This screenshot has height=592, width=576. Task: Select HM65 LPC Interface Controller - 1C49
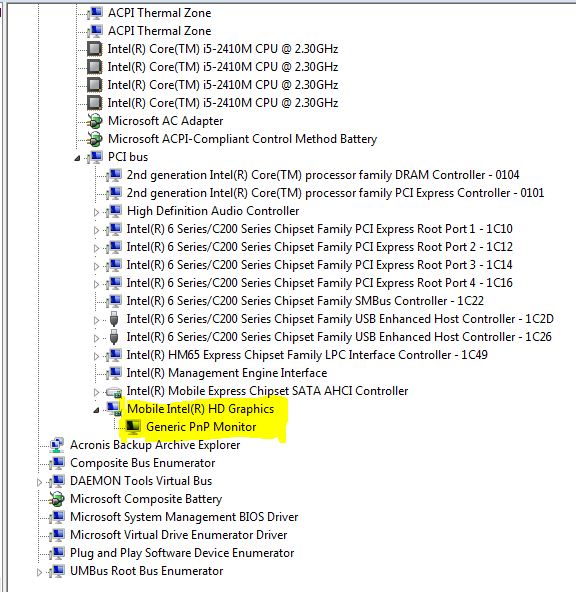(x=307, y=355)
